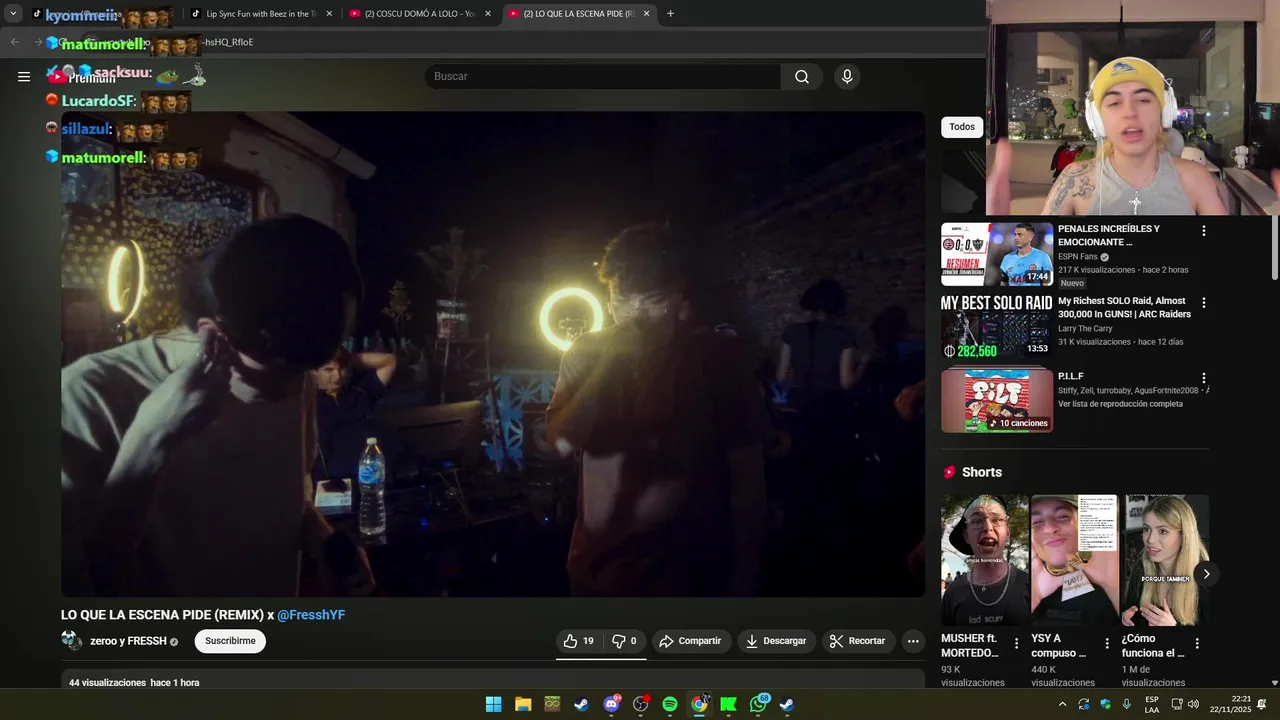The height and width of the screenshot is (720, 1280).
Task: Click the Compartir share button
Action: pyautogui.click(x=690, y=641)
